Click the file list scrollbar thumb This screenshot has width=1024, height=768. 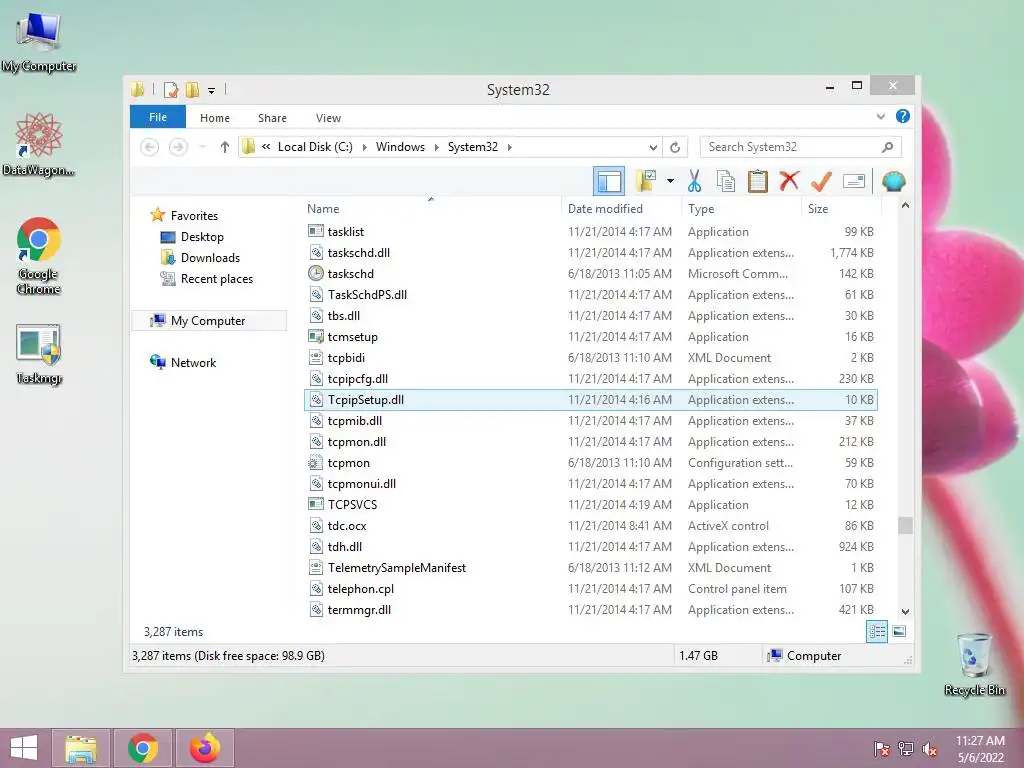coord(905,525)
